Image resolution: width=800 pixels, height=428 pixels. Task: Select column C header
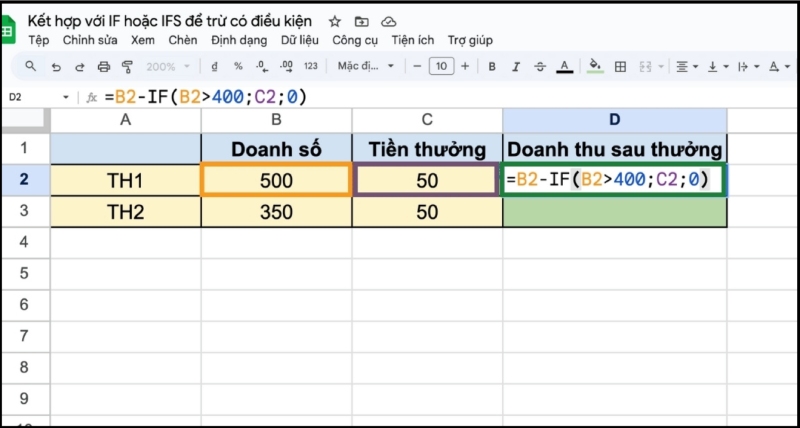click(x=427, y=120)
